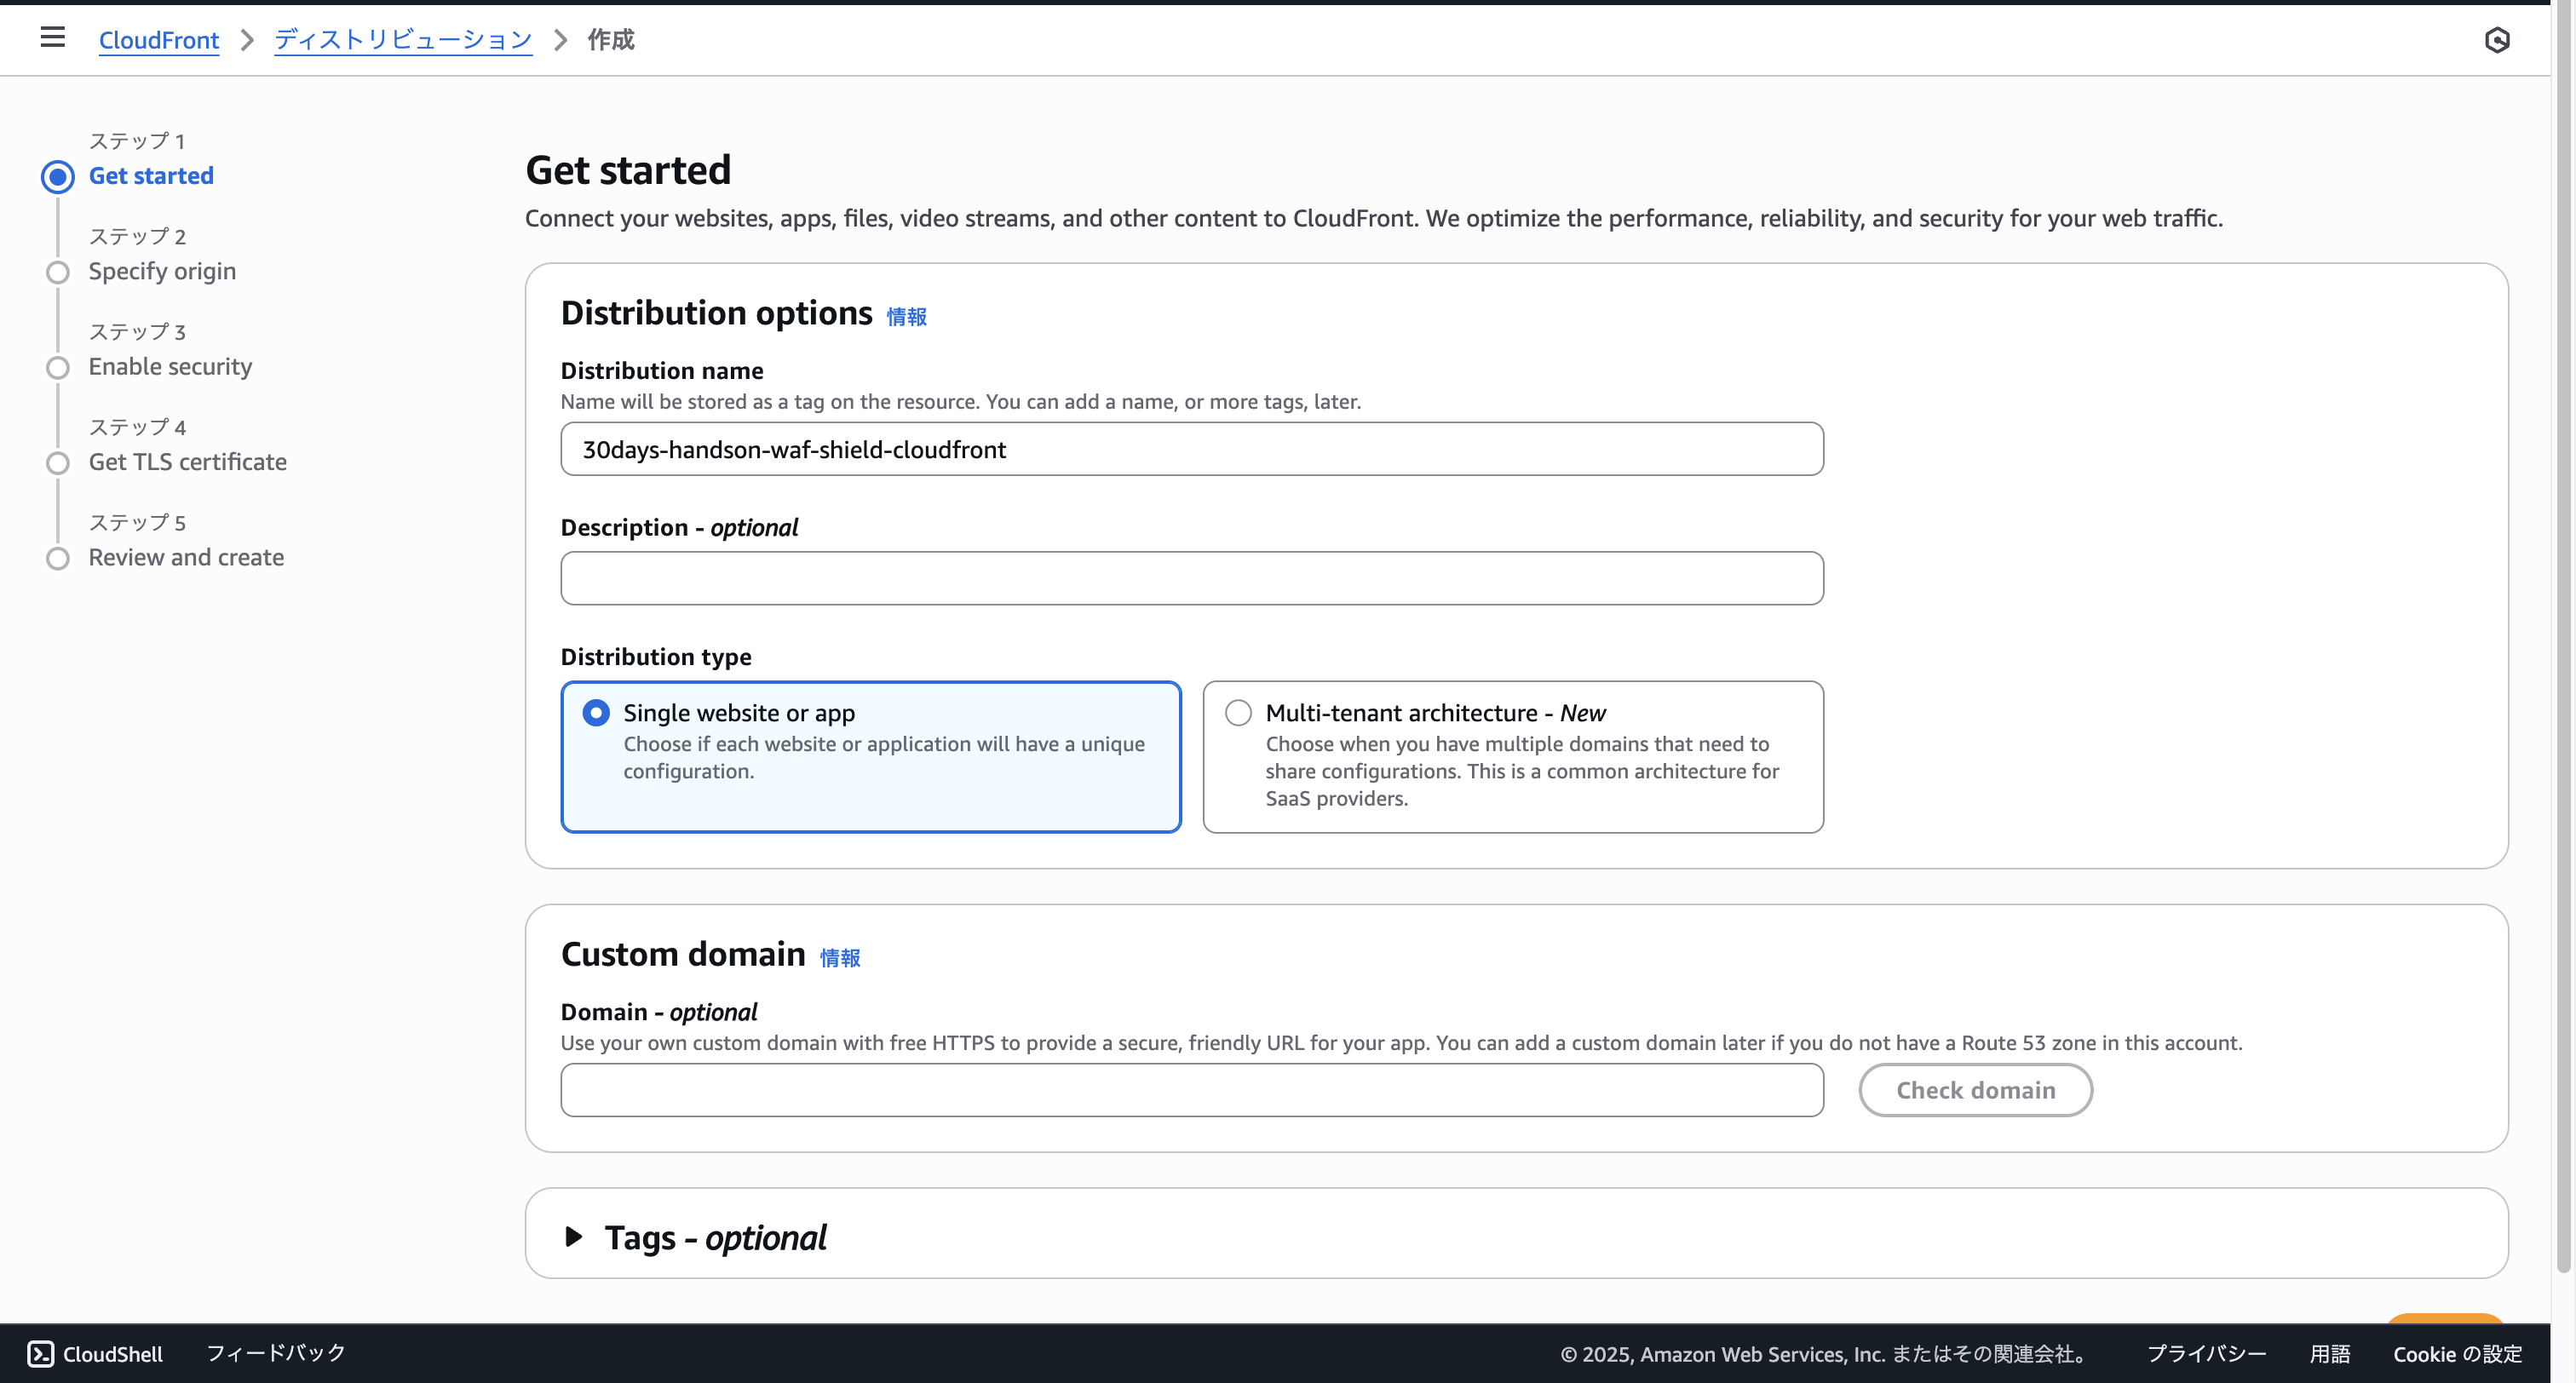
Task: Click the Specify origin step circle
Action: (x=58, y=272)
